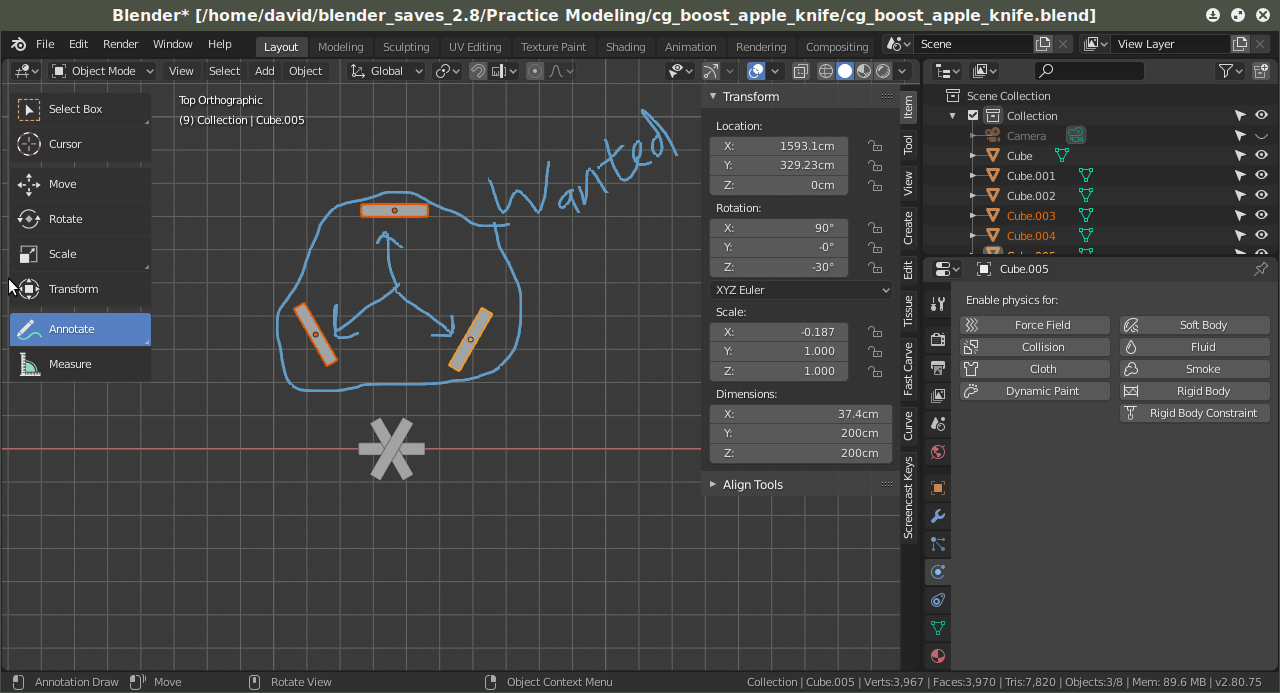Uncheck the Collection checkbox
The width and height of the screenshot is (1280, 693).
(972, 115)
